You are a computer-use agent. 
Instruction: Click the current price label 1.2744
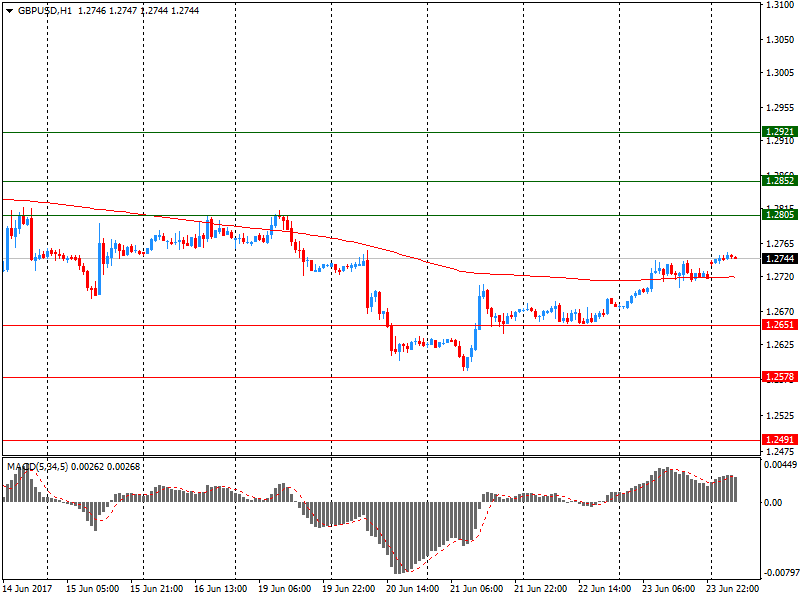pyautogui.click(x=780, y=259)
